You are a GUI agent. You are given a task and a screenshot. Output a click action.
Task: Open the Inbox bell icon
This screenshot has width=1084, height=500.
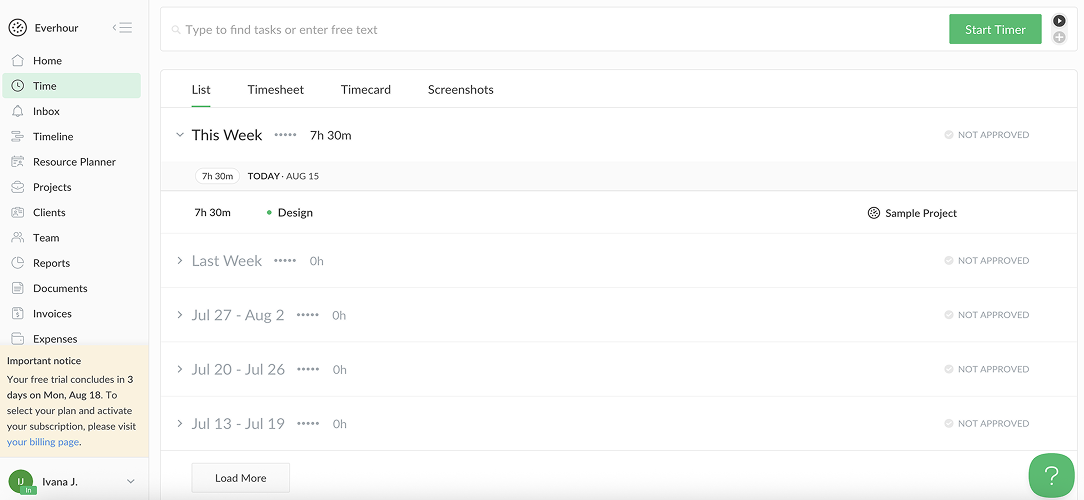click(17, 111)
